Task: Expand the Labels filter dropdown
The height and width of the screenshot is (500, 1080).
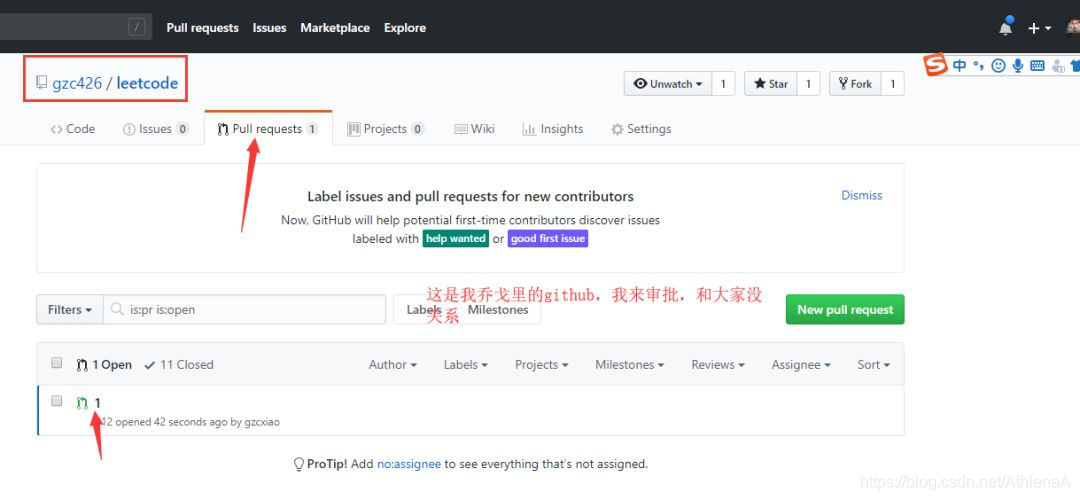Action: pos(466,365)
